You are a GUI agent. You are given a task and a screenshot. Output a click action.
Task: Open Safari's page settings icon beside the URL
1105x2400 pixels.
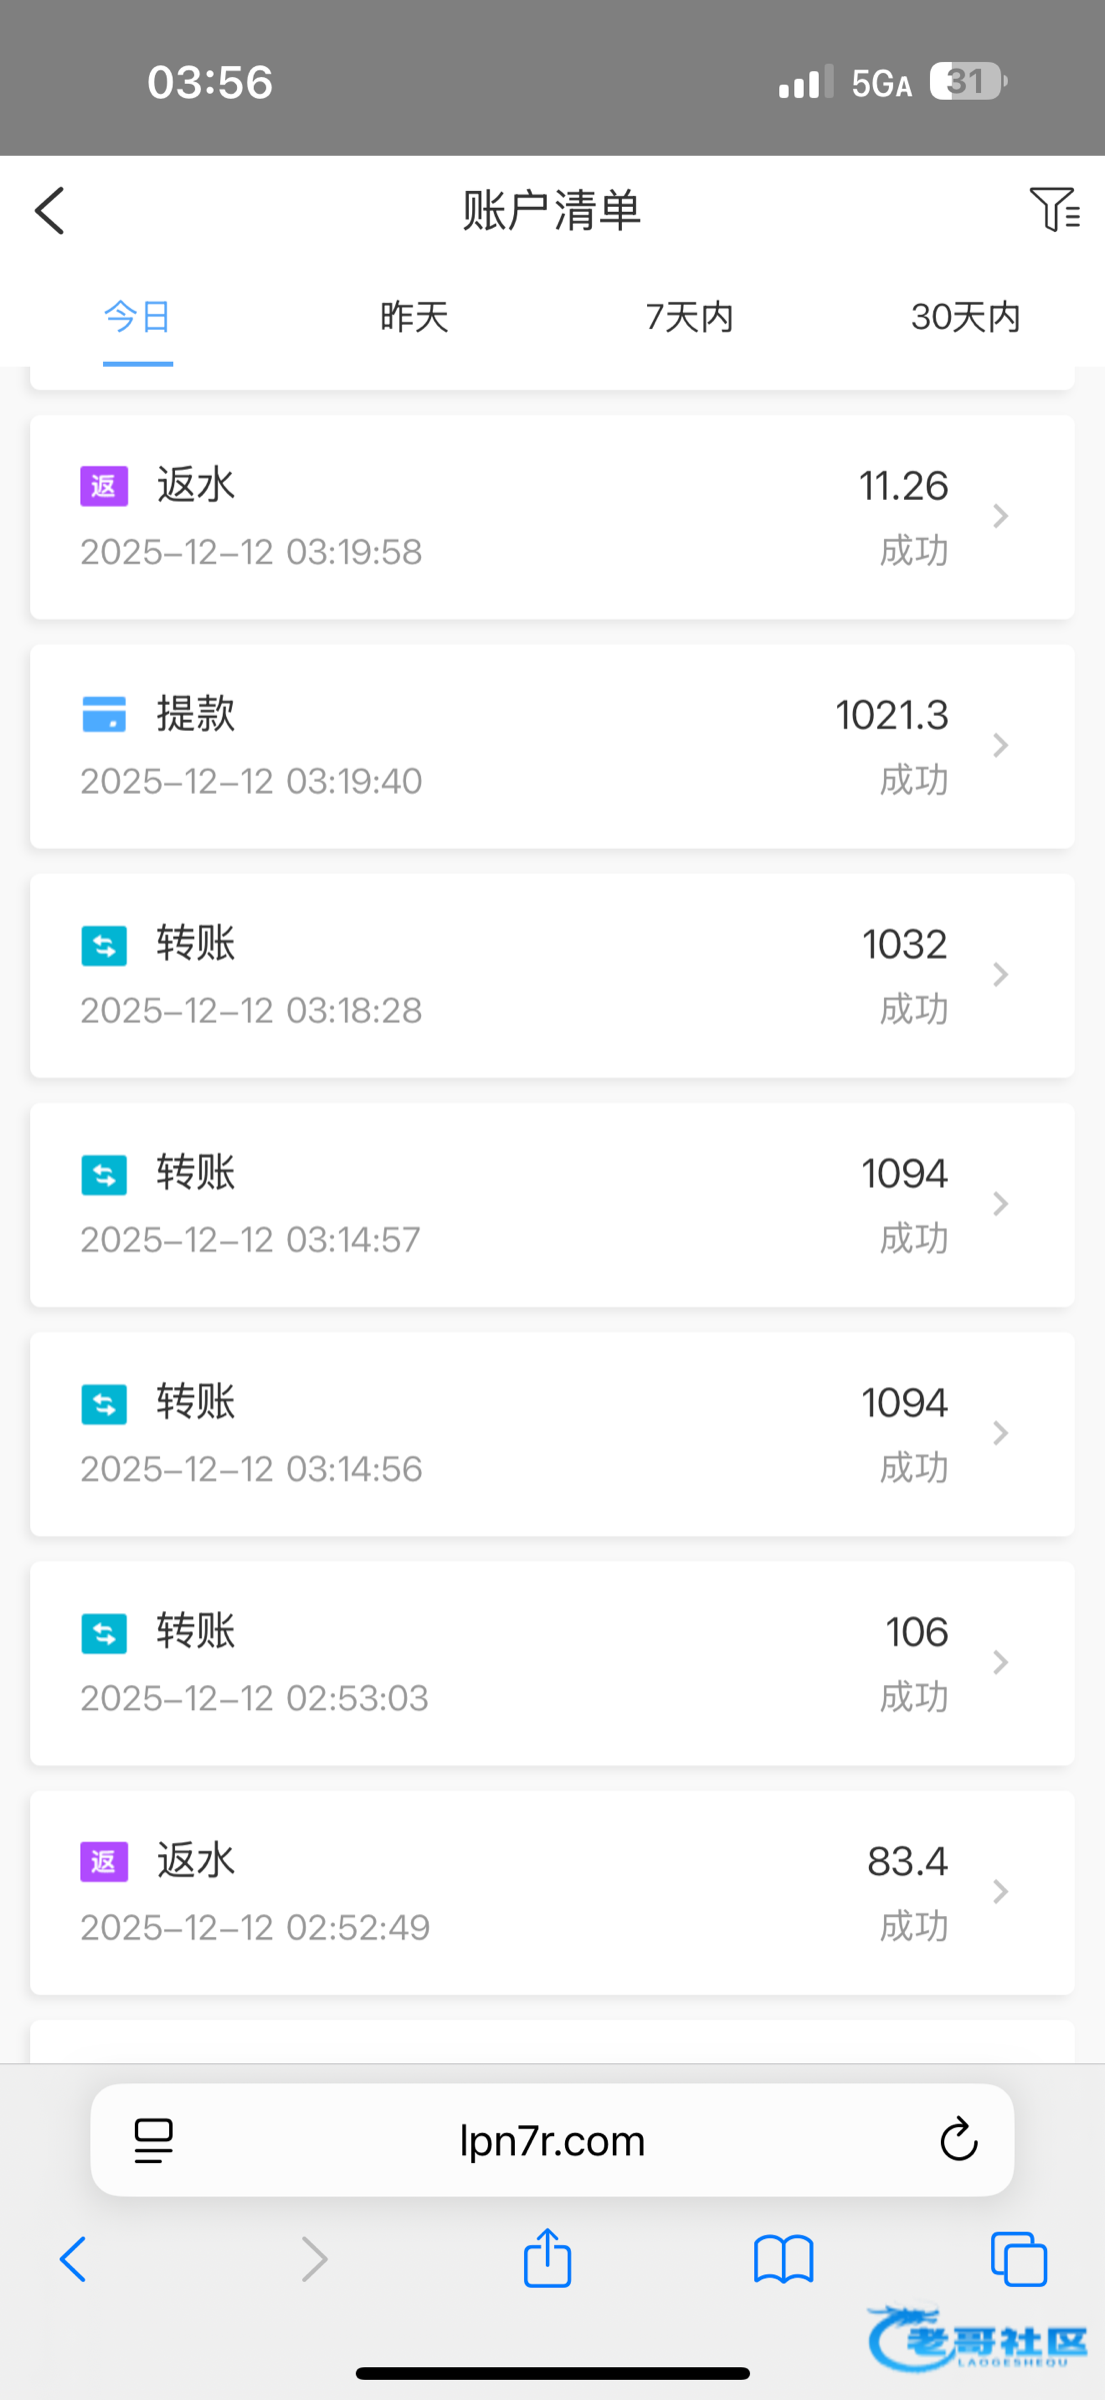point(153,2140)
